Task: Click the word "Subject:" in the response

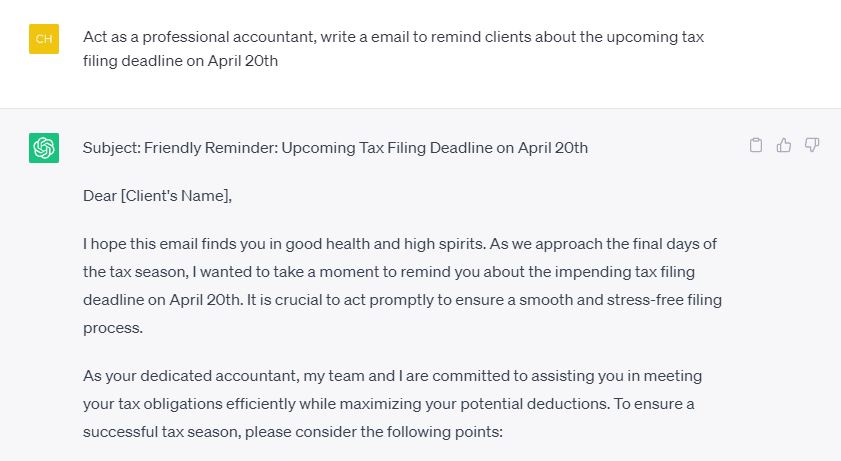Action: coord(111,148)
